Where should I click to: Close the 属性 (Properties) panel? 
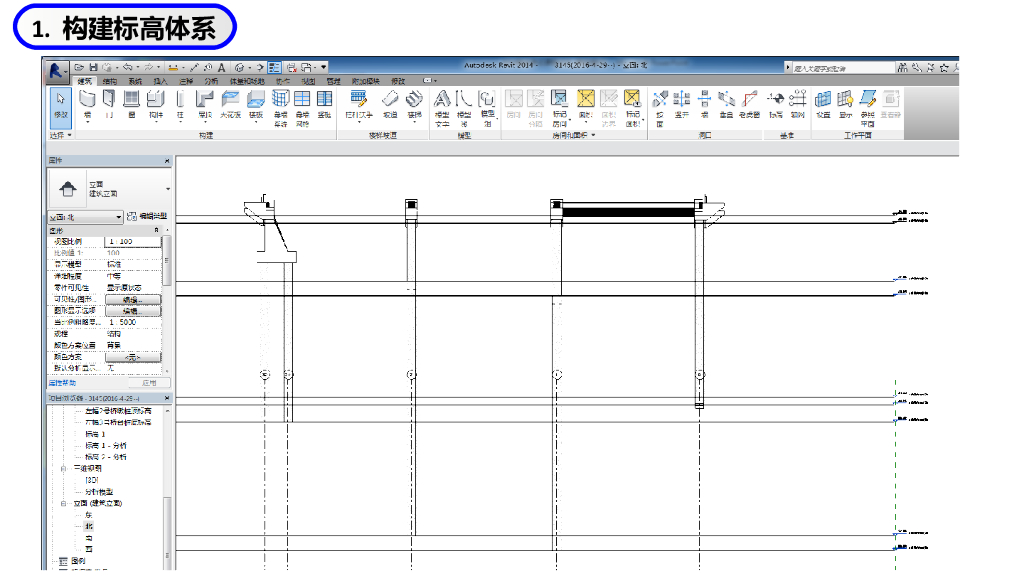point(167,161)
